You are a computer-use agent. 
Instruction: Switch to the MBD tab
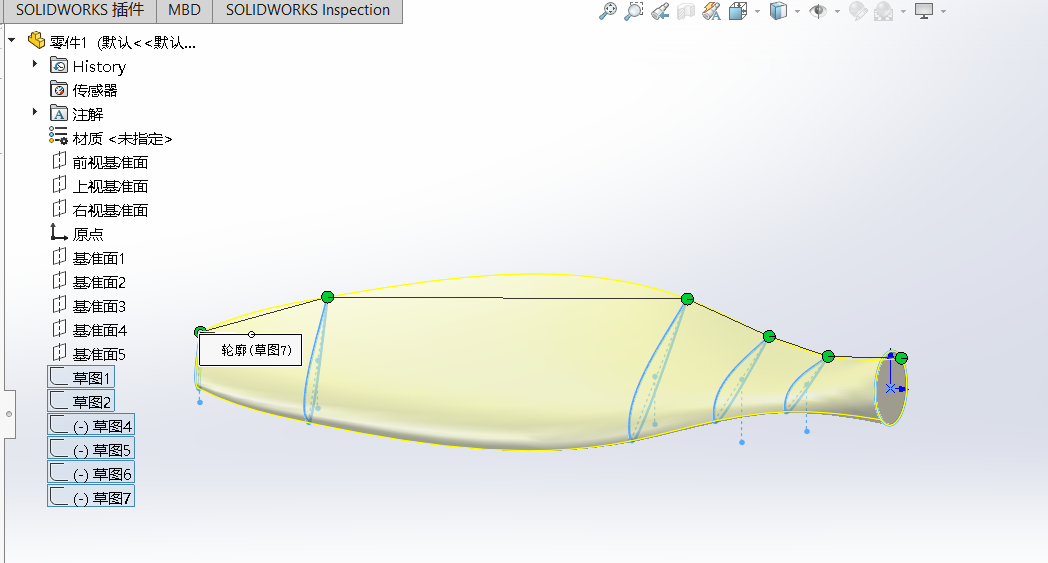pyautogui.click(x=184, y=10)
